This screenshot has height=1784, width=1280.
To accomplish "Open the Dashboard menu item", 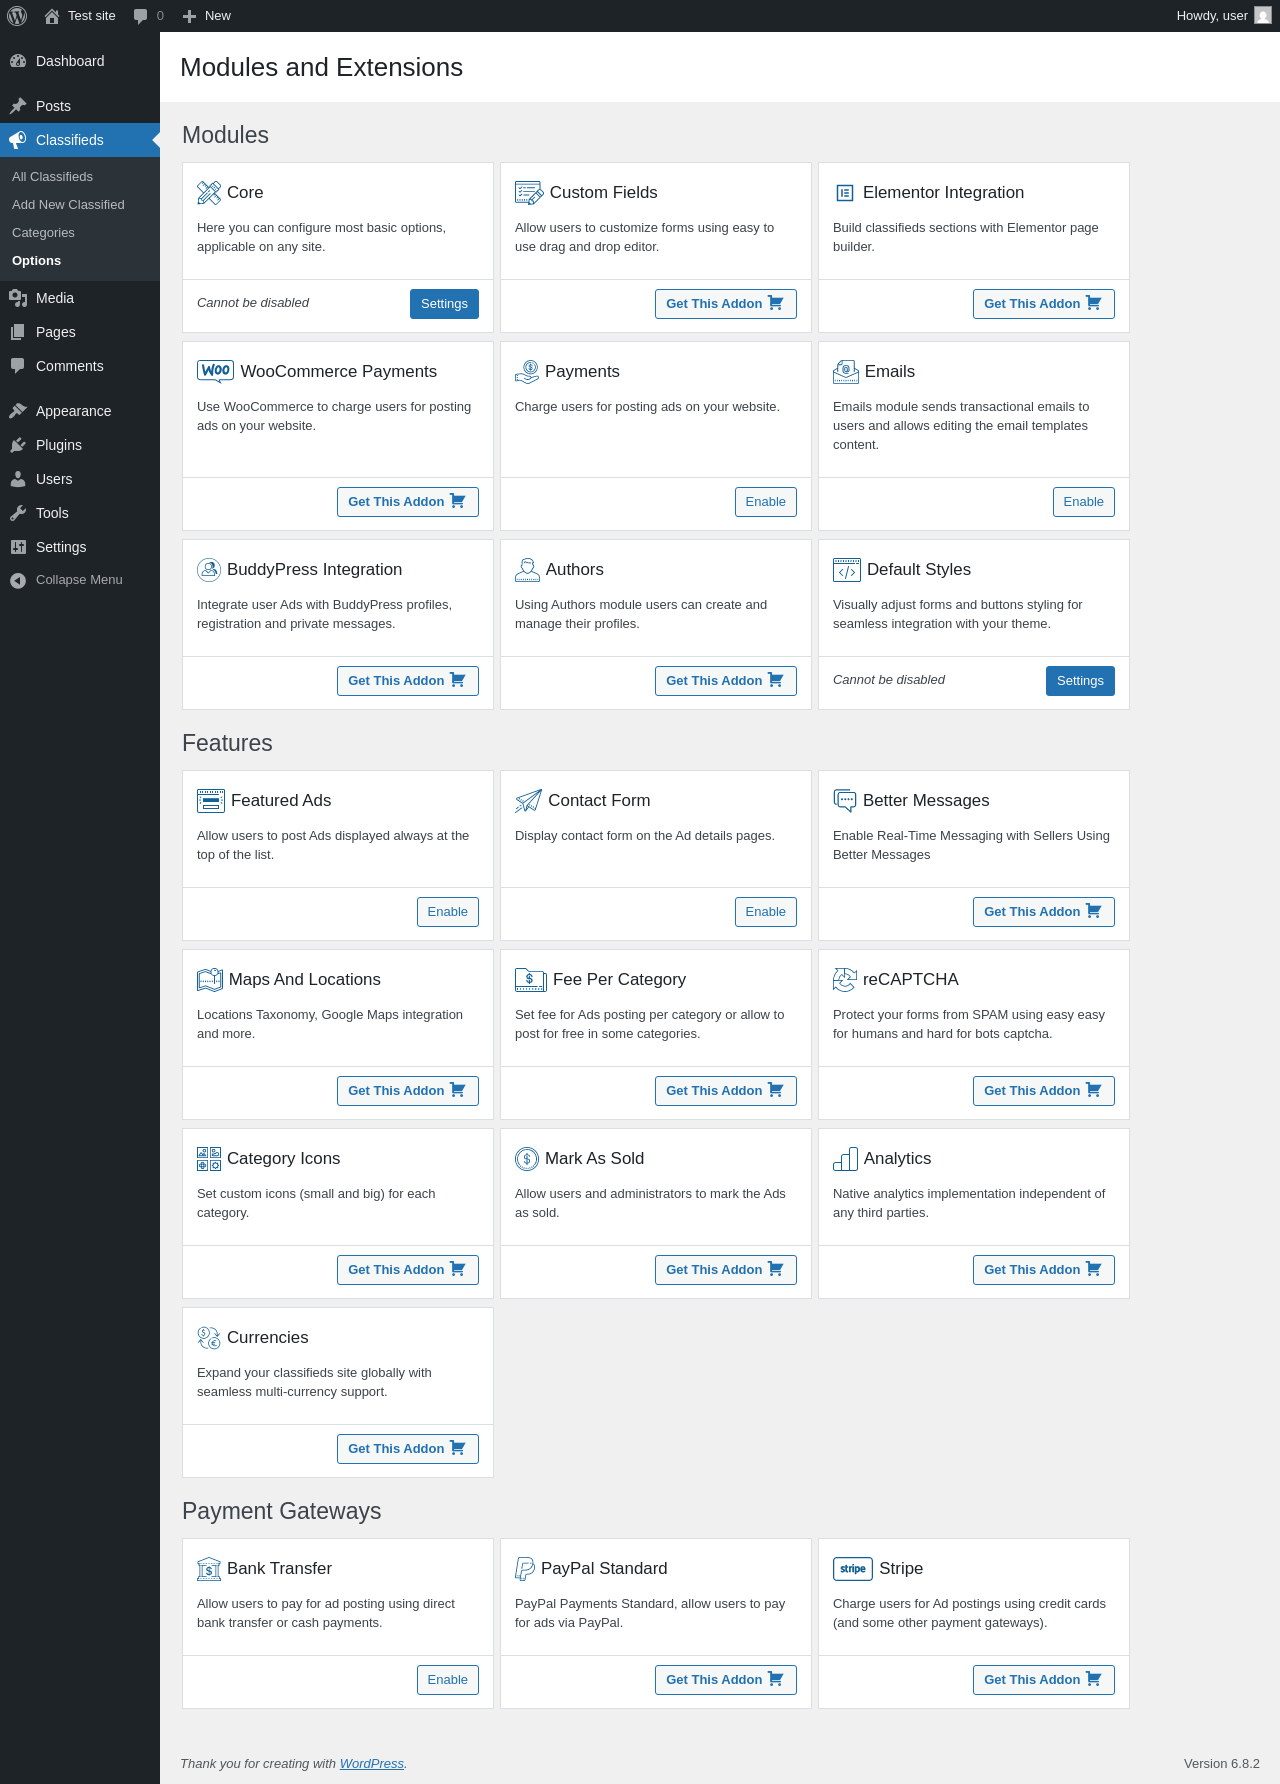I will pos(80,61).
